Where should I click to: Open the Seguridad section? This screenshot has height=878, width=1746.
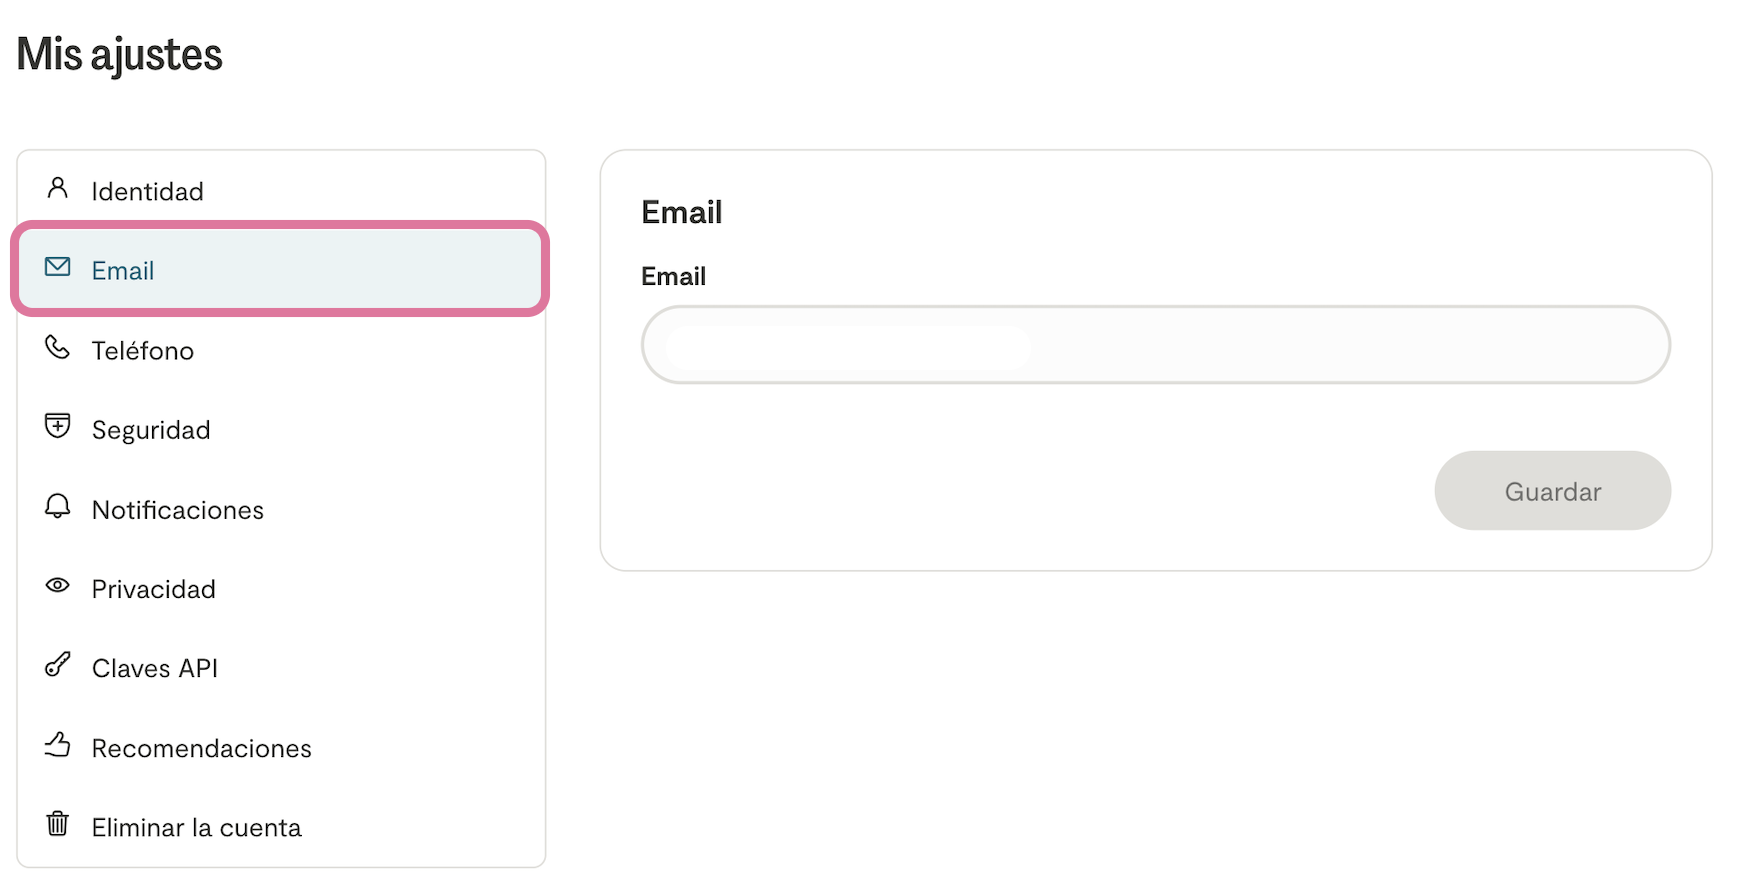coord(151,430)
